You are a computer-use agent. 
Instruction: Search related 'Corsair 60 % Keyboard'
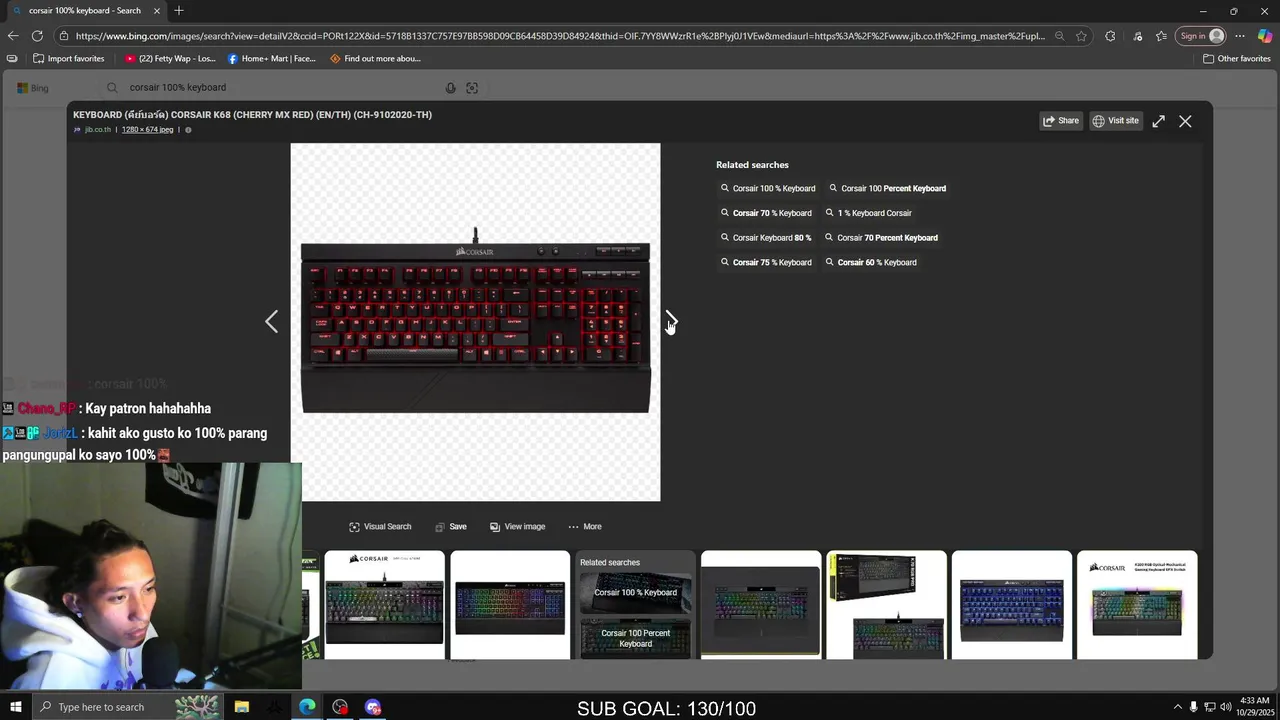click(x=870, y=263)
